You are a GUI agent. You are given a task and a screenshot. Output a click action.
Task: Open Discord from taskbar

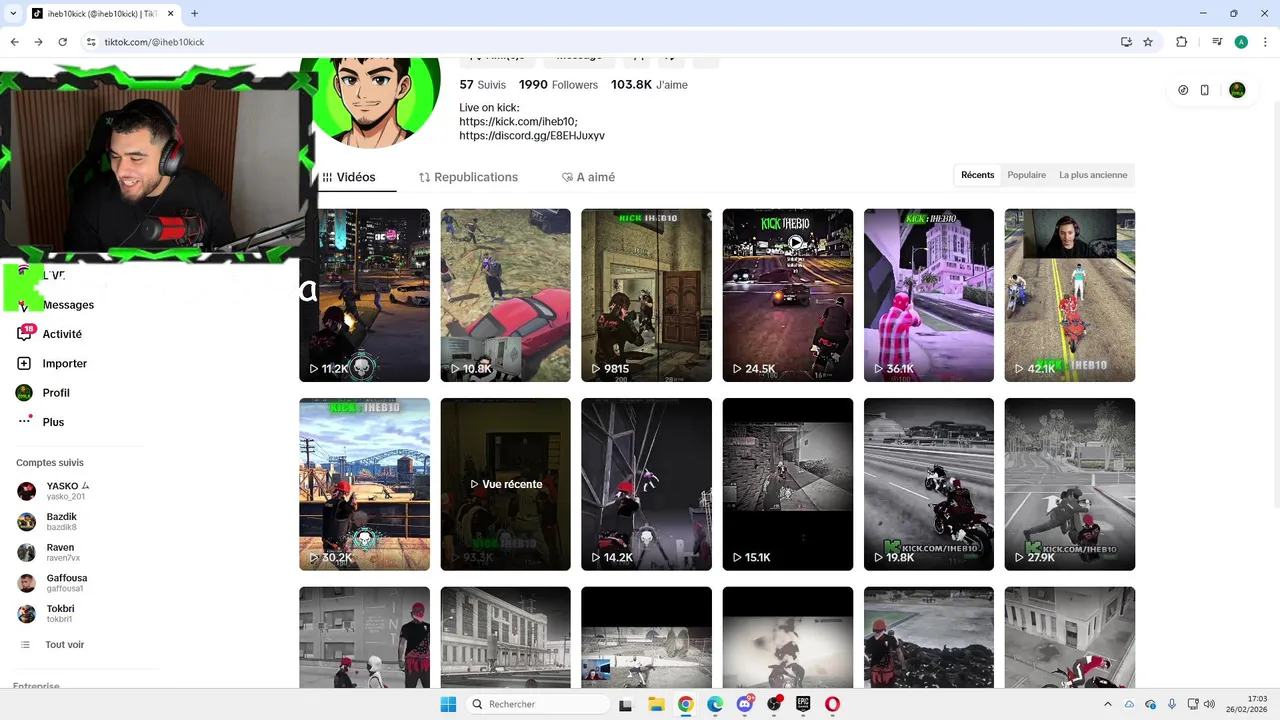744,704
